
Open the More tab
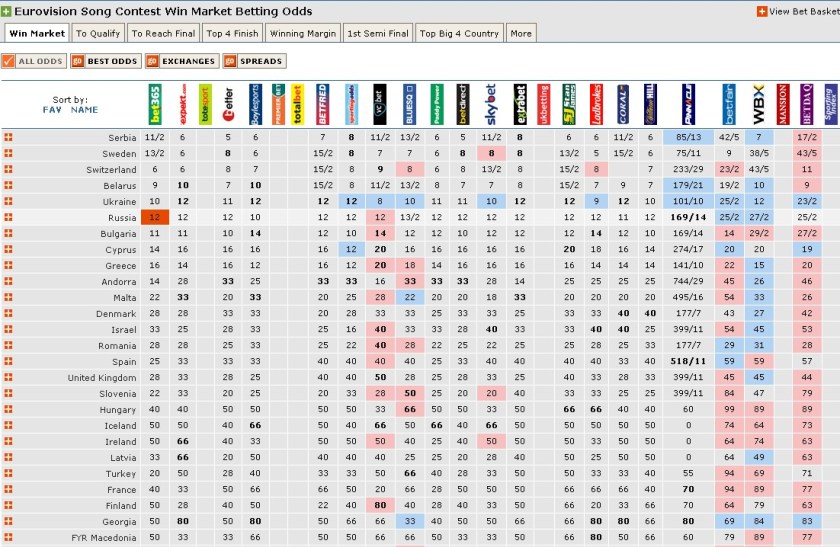[x=521, y=33]
